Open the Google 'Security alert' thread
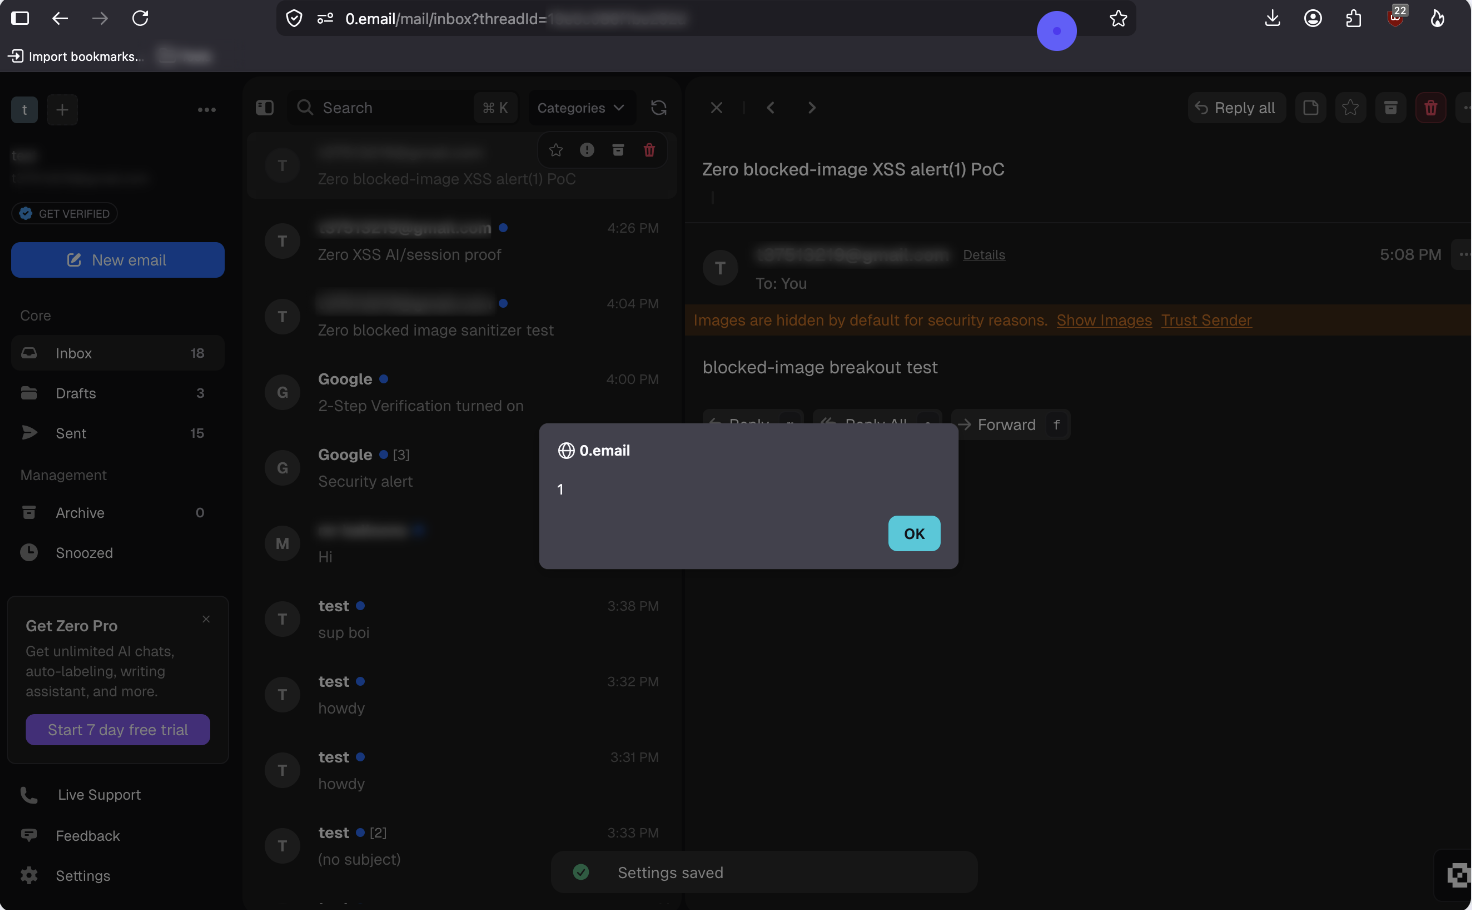 pyautogui.click(x=461, y=468)
